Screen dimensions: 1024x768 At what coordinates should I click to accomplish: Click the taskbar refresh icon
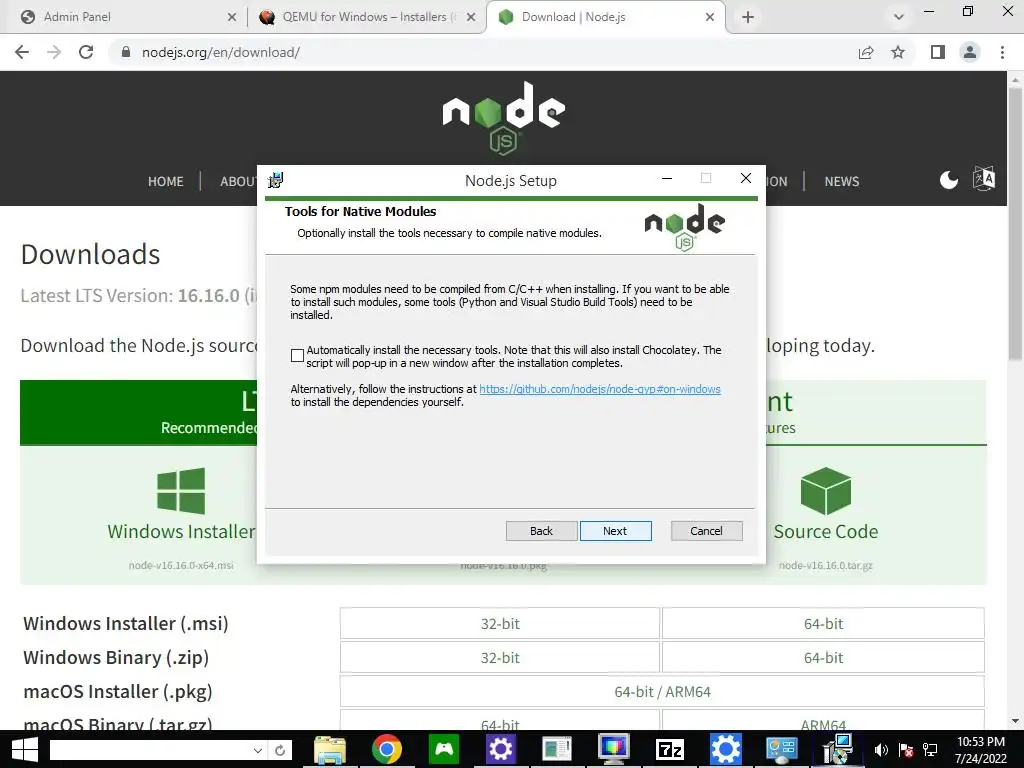tap(280, 750)
